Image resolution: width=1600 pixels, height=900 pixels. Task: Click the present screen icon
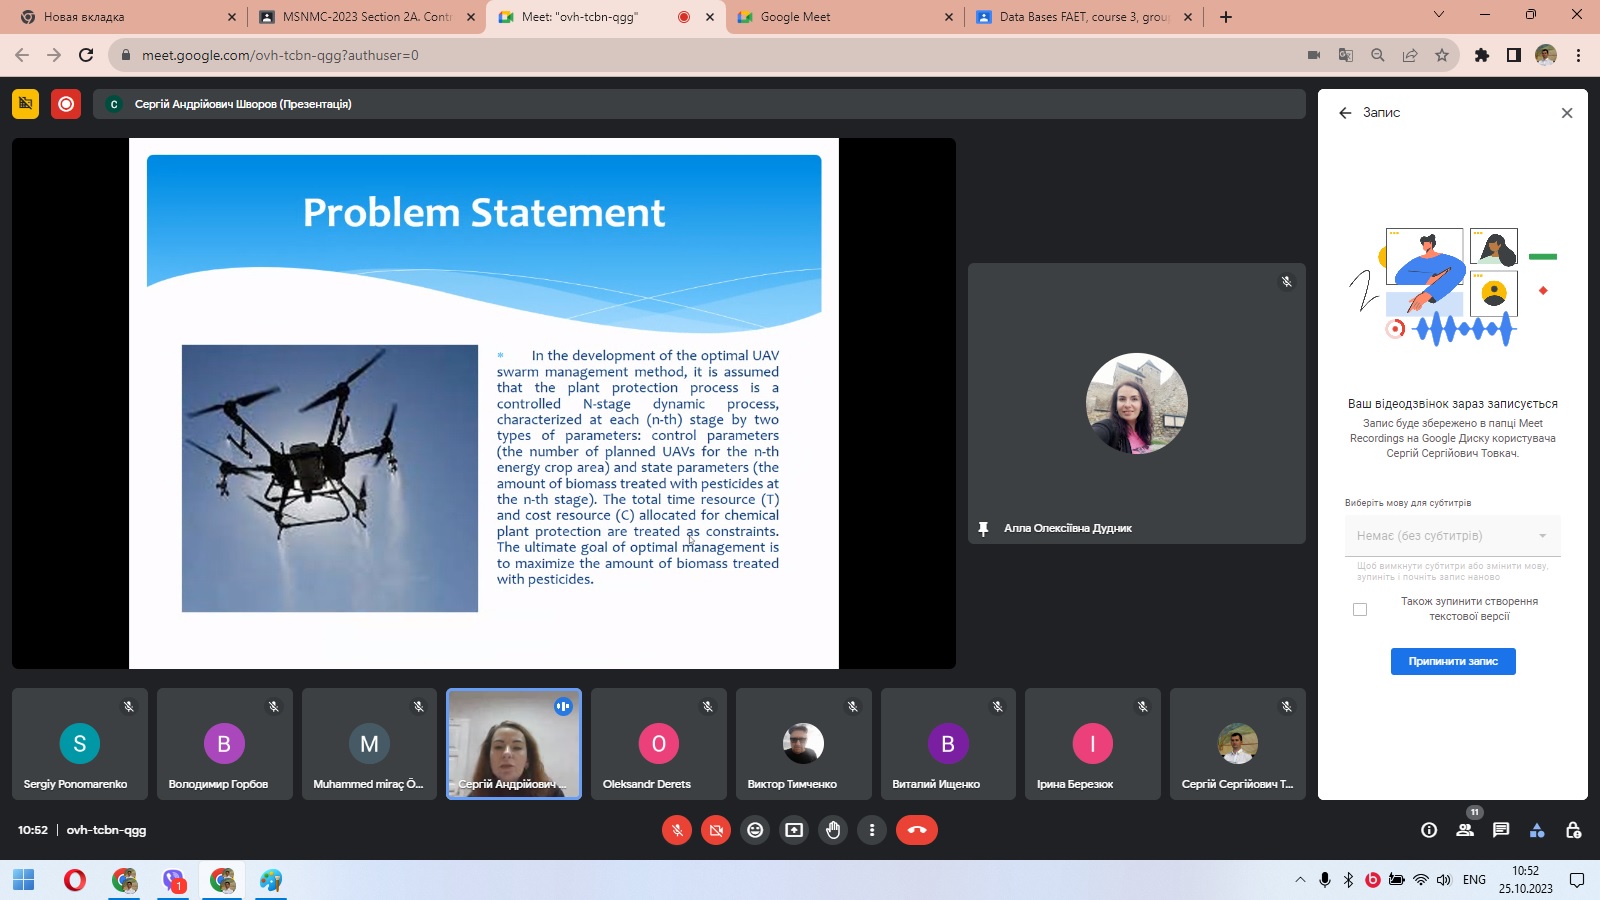(794, 830)
